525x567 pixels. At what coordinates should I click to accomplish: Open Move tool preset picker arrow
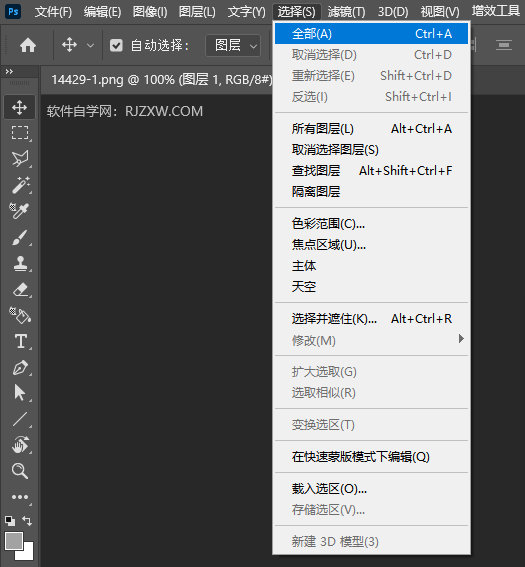90,46
